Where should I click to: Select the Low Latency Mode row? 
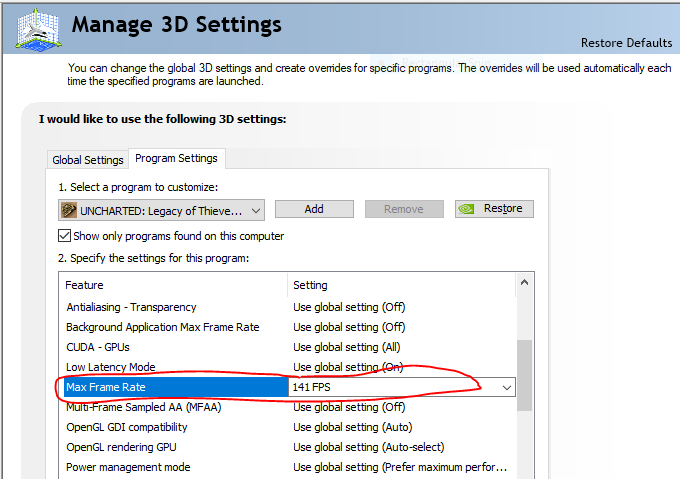coord(110,367)
